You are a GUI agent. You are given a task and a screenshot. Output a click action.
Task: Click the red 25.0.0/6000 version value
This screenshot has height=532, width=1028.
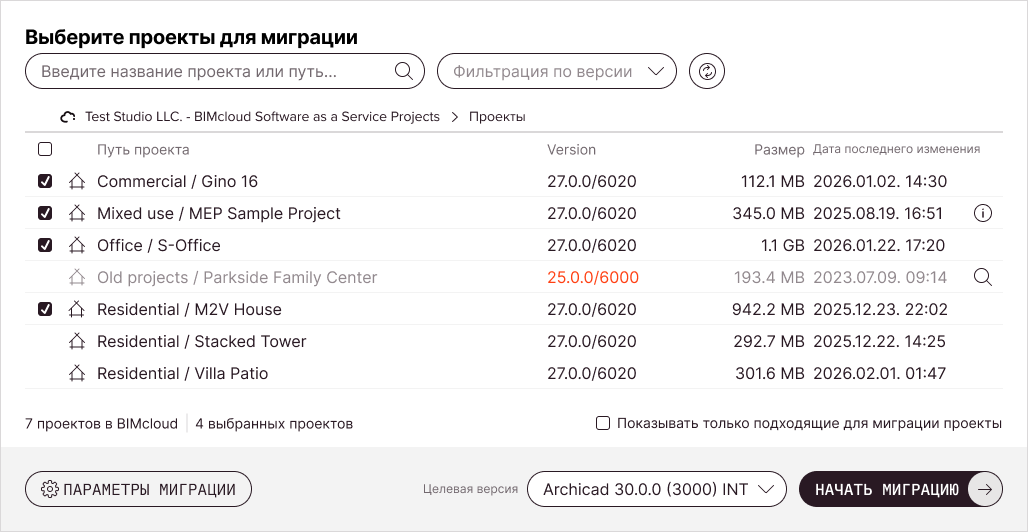point(593,277)
